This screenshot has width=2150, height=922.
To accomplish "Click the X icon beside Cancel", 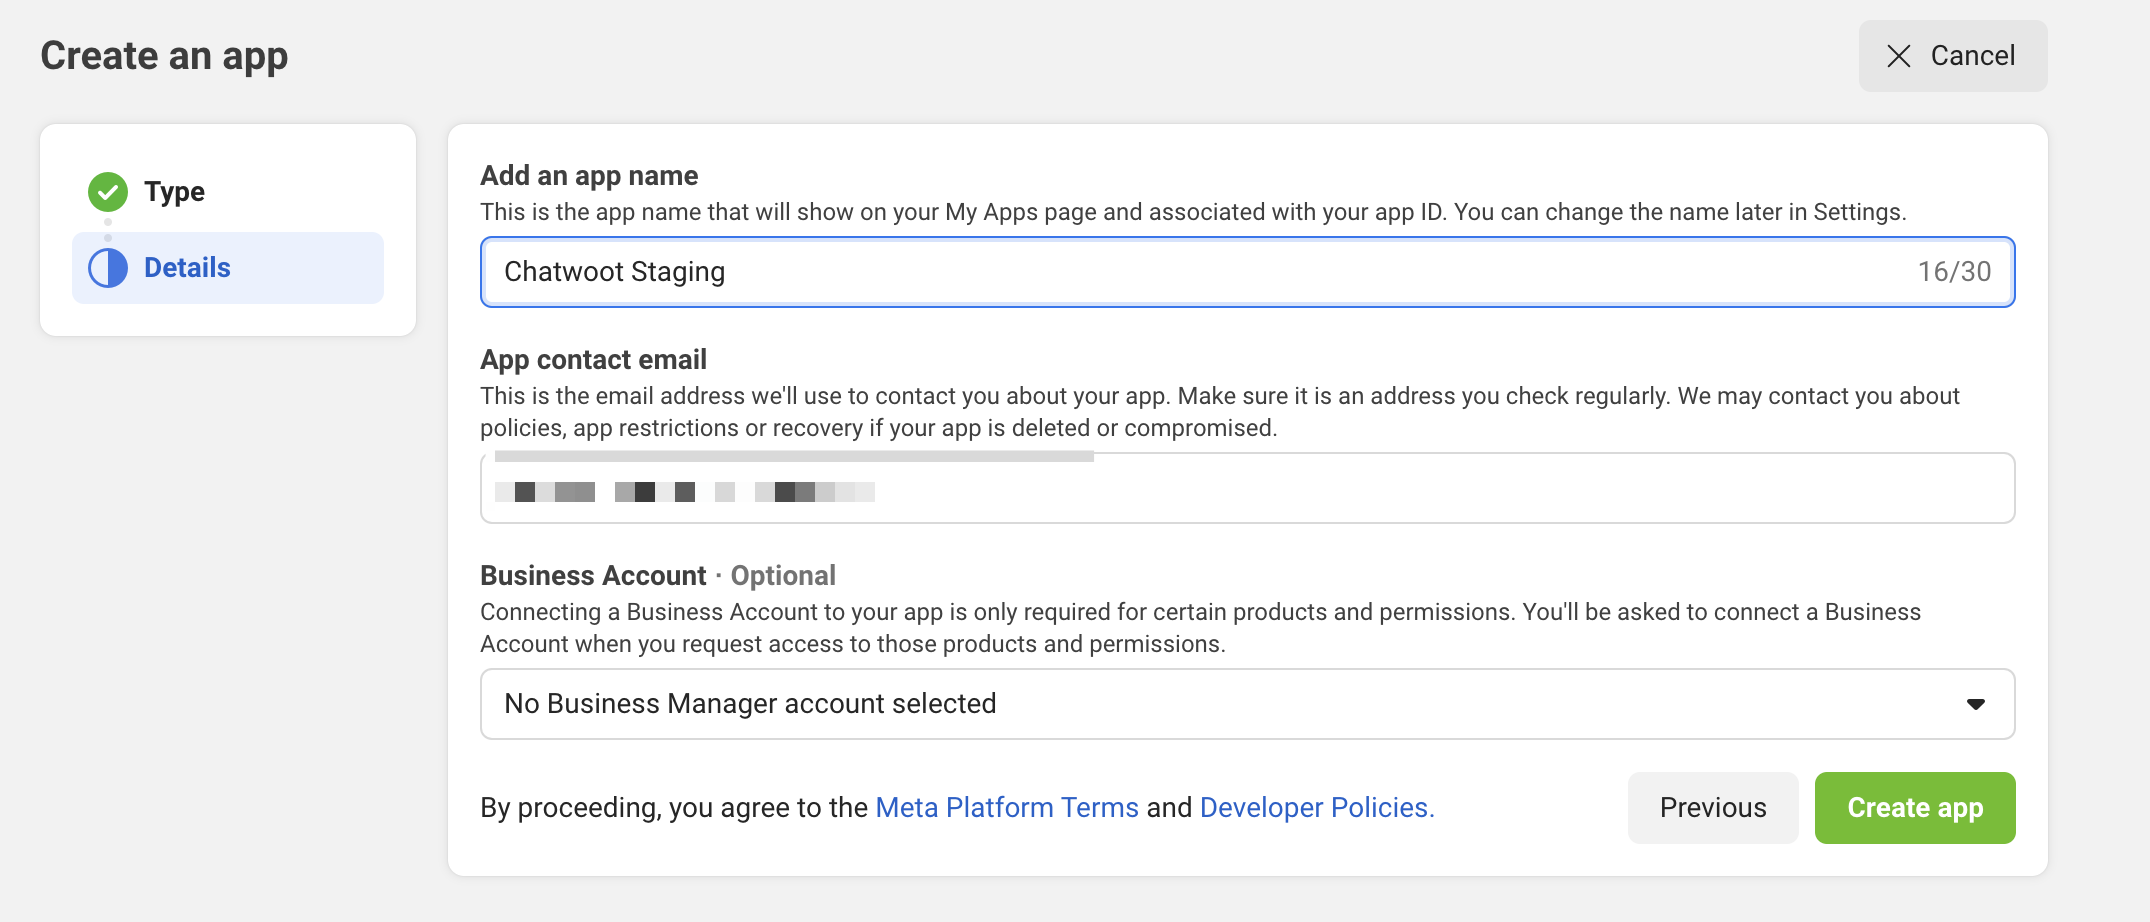I will (x=1899, y=56).
